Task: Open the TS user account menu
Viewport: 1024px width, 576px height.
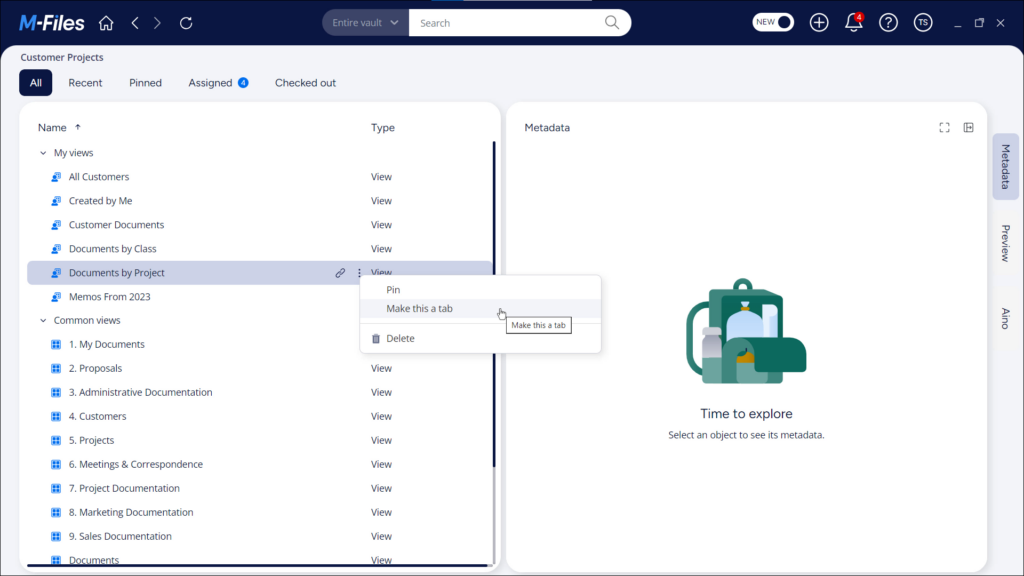Action: (x=922, y=22)
